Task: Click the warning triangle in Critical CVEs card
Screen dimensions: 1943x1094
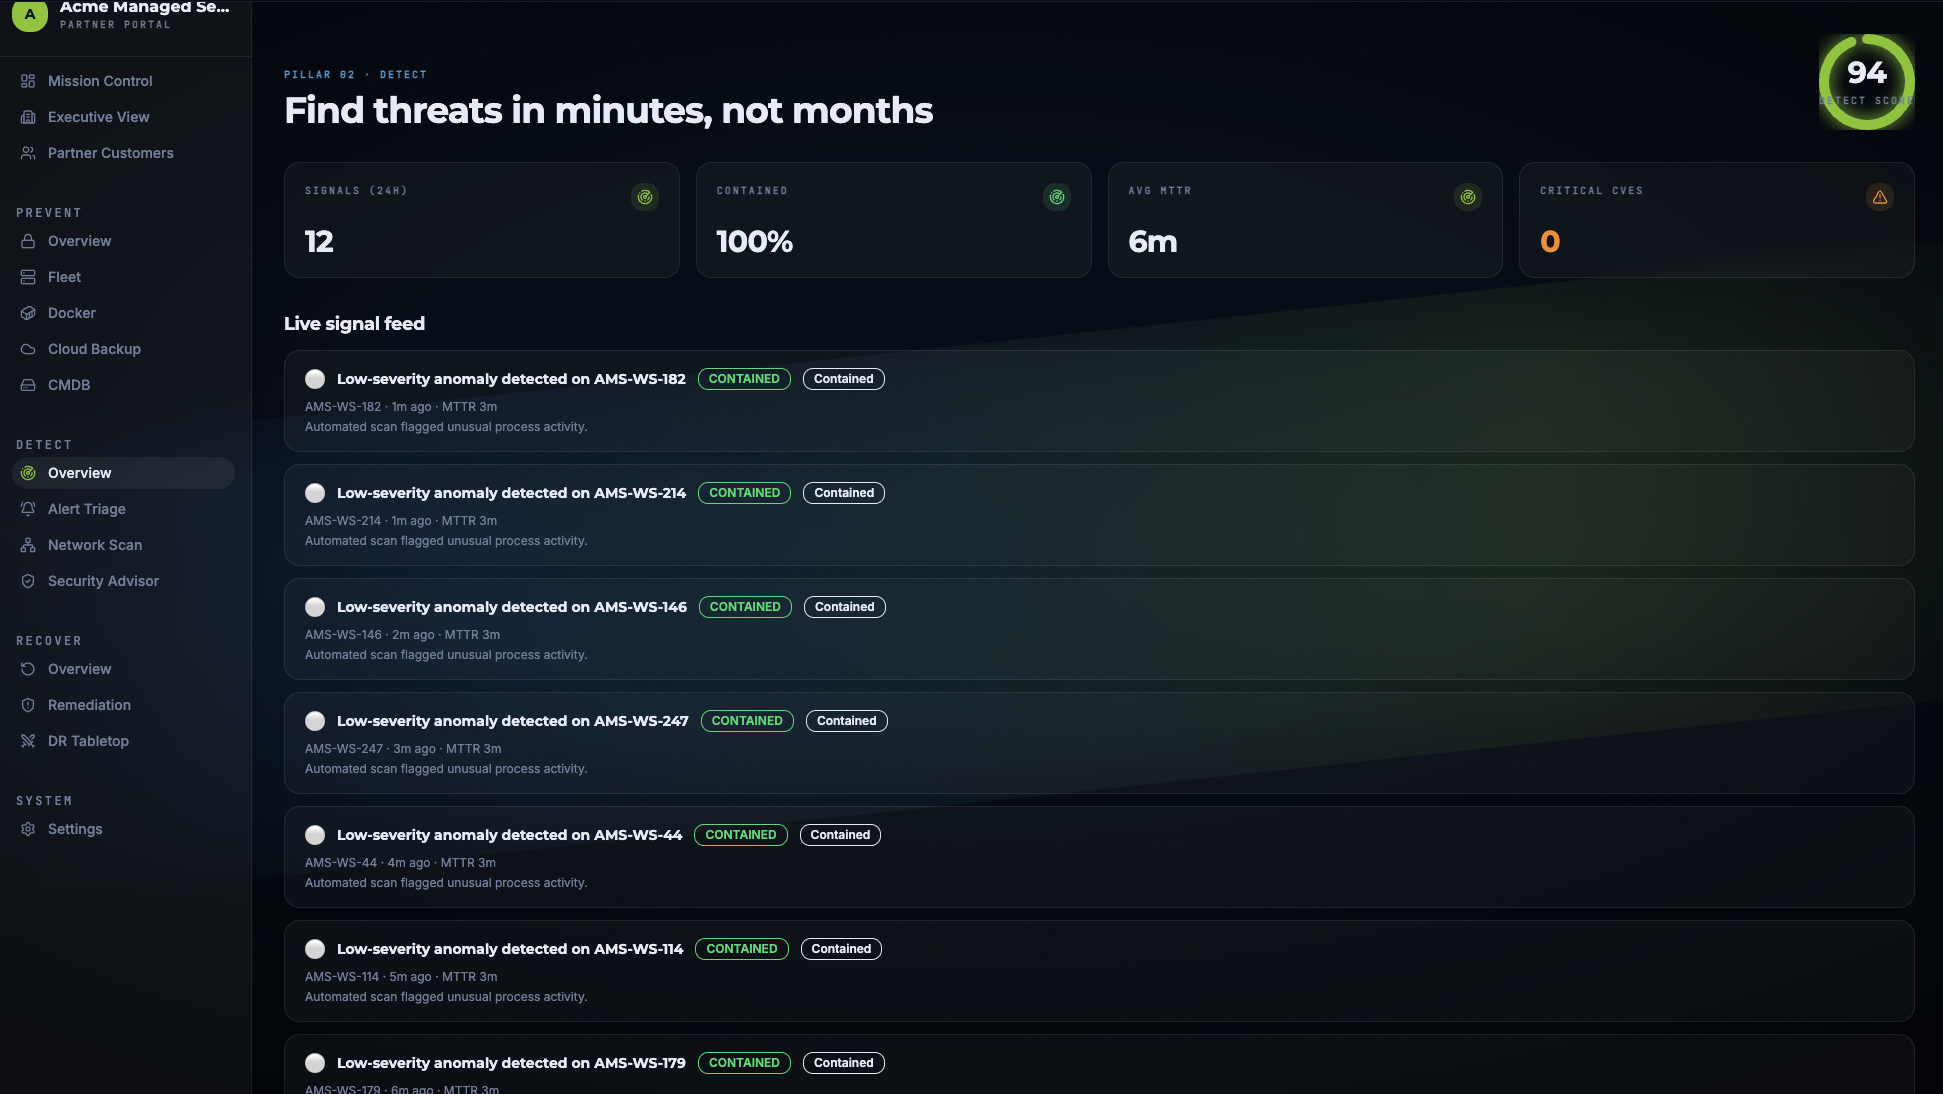Action: pyautogui.click(x=1880, y=197)
